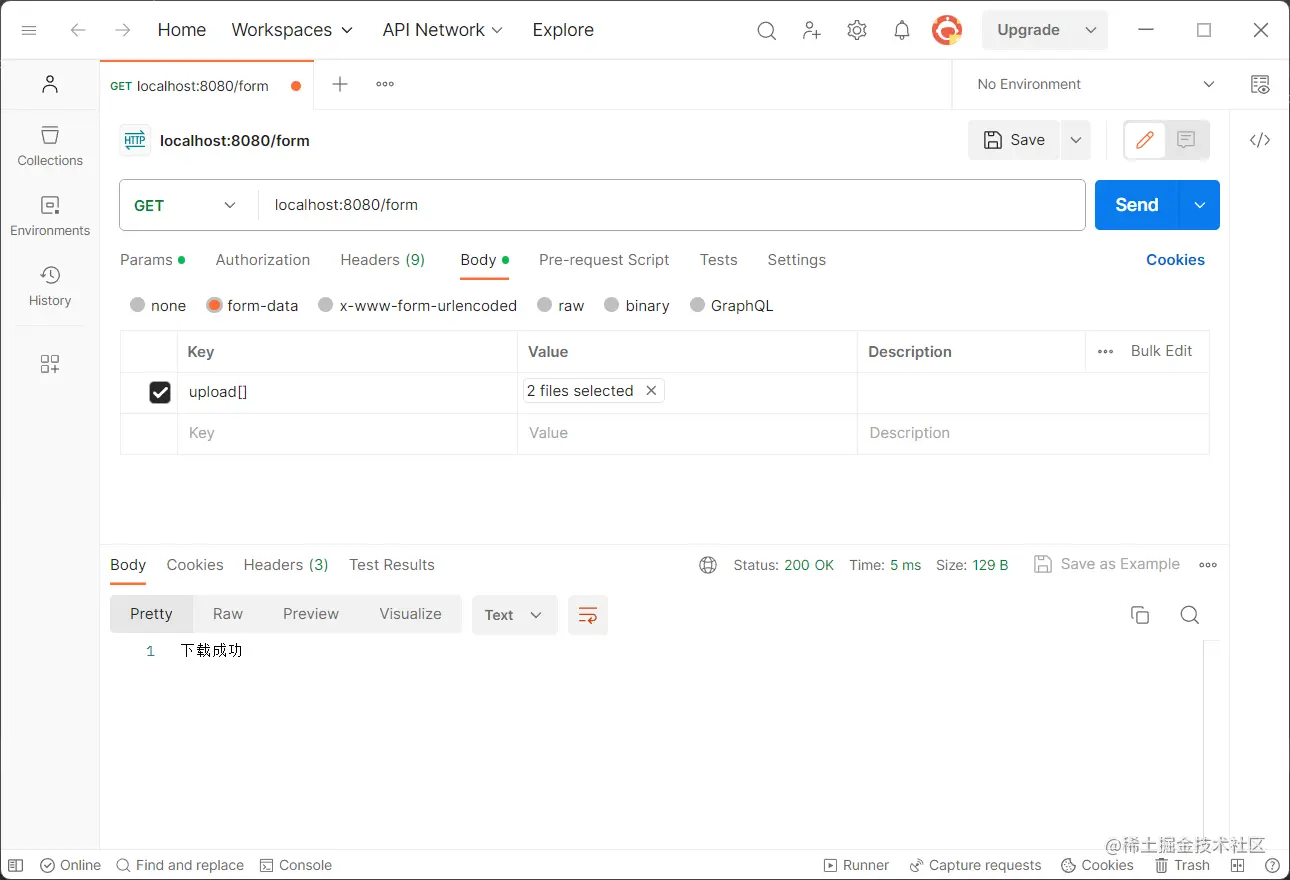Open the two-pane layout icon in status bar
Image resolution: width=1290 pixels, height=880 pixels.
[1238, 865]
